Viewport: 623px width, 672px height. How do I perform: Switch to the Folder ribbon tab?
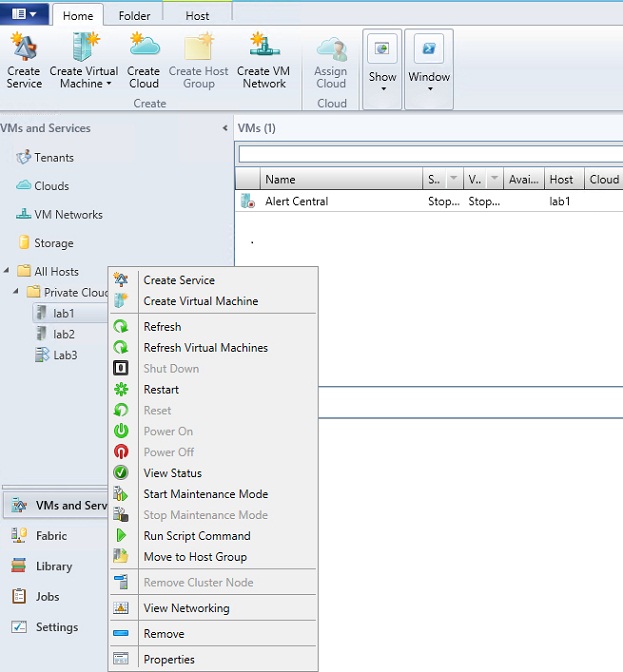pos(134,16)
